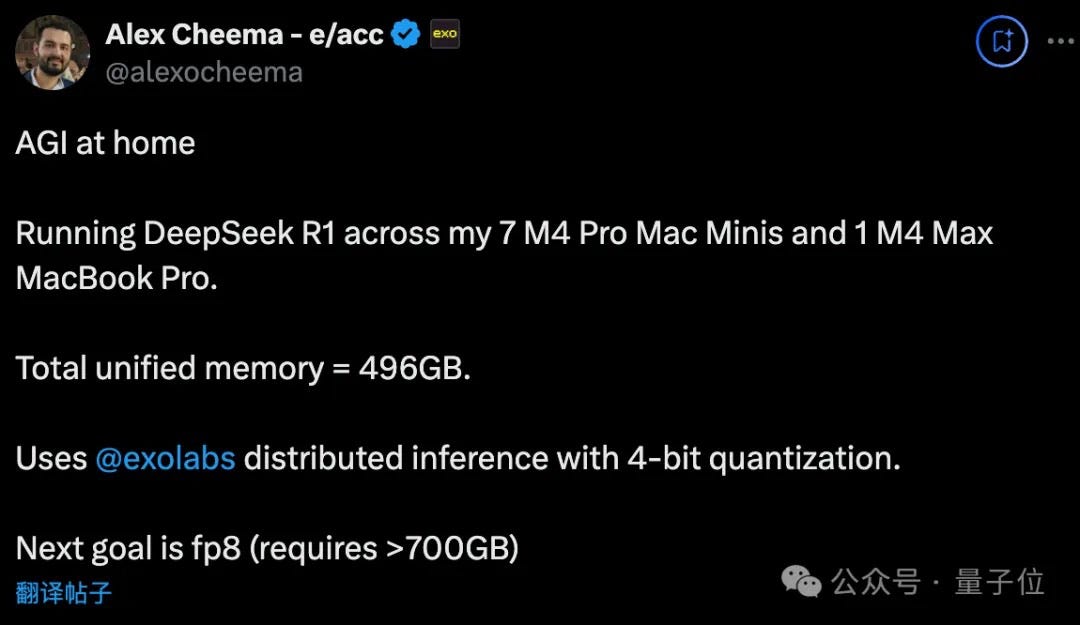This screenshot has width=1080, height=625.
Task: Open the more options ellipsis menu
Action: (1060, 40)
